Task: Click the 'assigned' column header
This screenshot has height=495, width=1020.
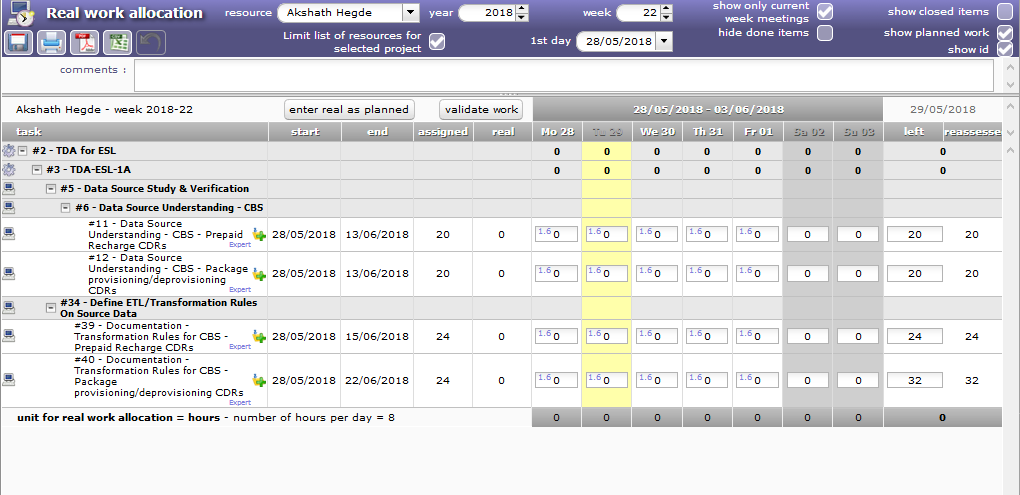Action: [442, 132]
